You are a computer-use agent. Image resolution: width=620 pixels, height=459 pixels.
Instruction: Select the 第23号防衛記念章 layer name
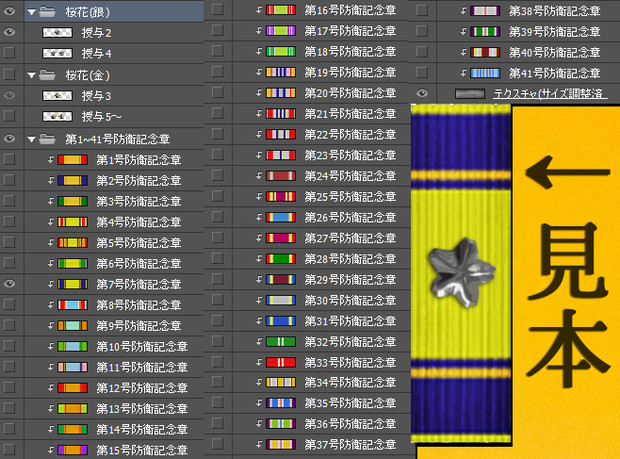(350, 155)
